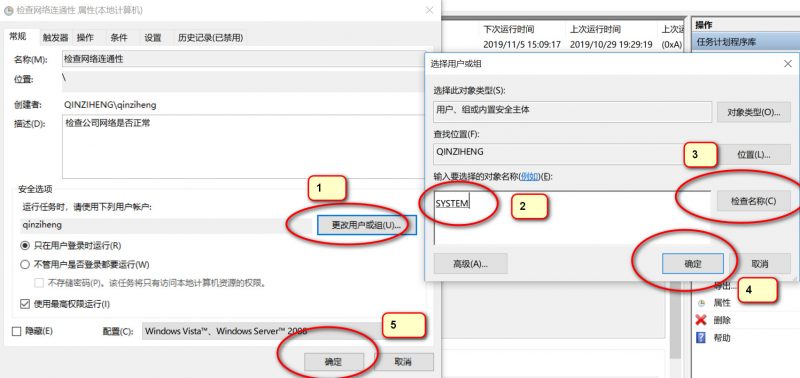The image size is (800, 378).
Task: Toggle the 不存储密码(P) checkbox
Action: pyautogui.click(x=39, y=283)
